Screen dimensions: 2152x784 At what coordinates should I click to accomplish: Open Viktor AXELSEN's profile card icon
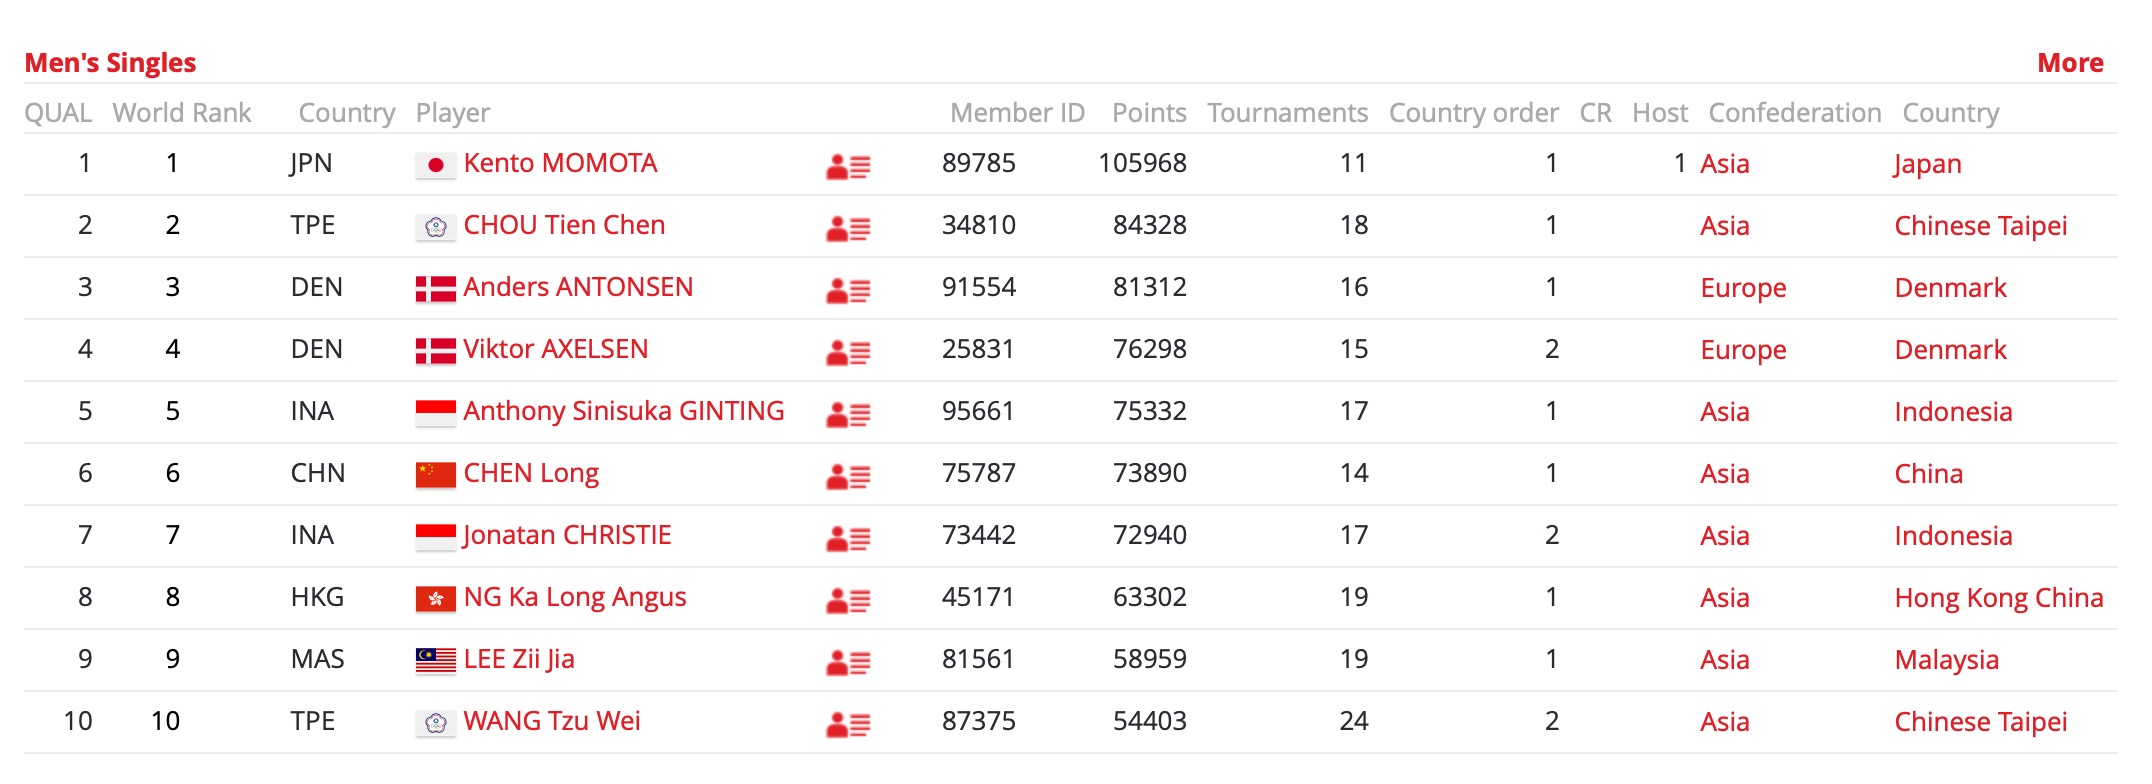[x=848, y=352]
